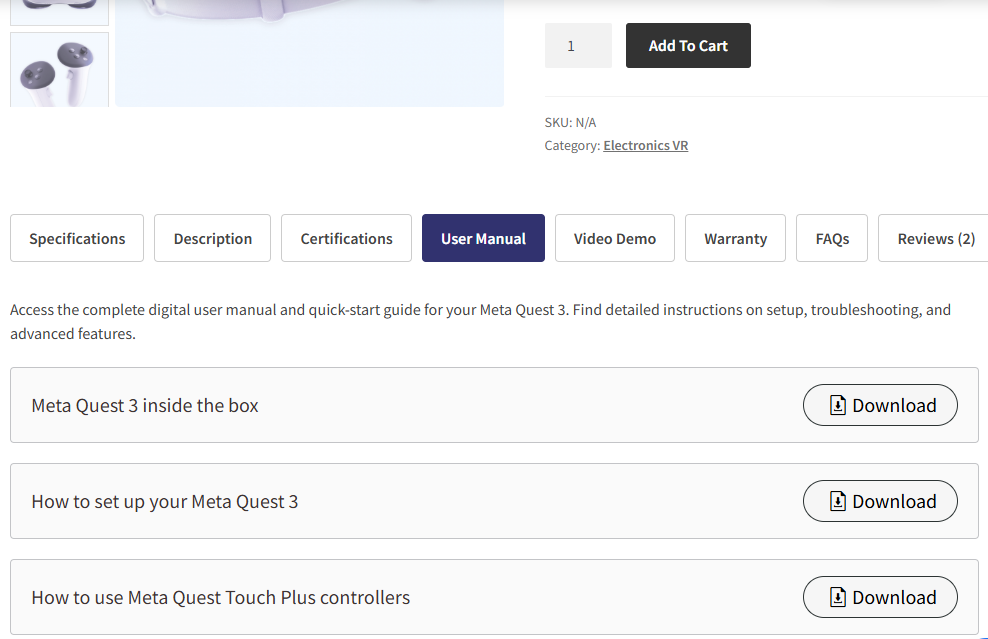Click the quantity input field

pos(578,45)
